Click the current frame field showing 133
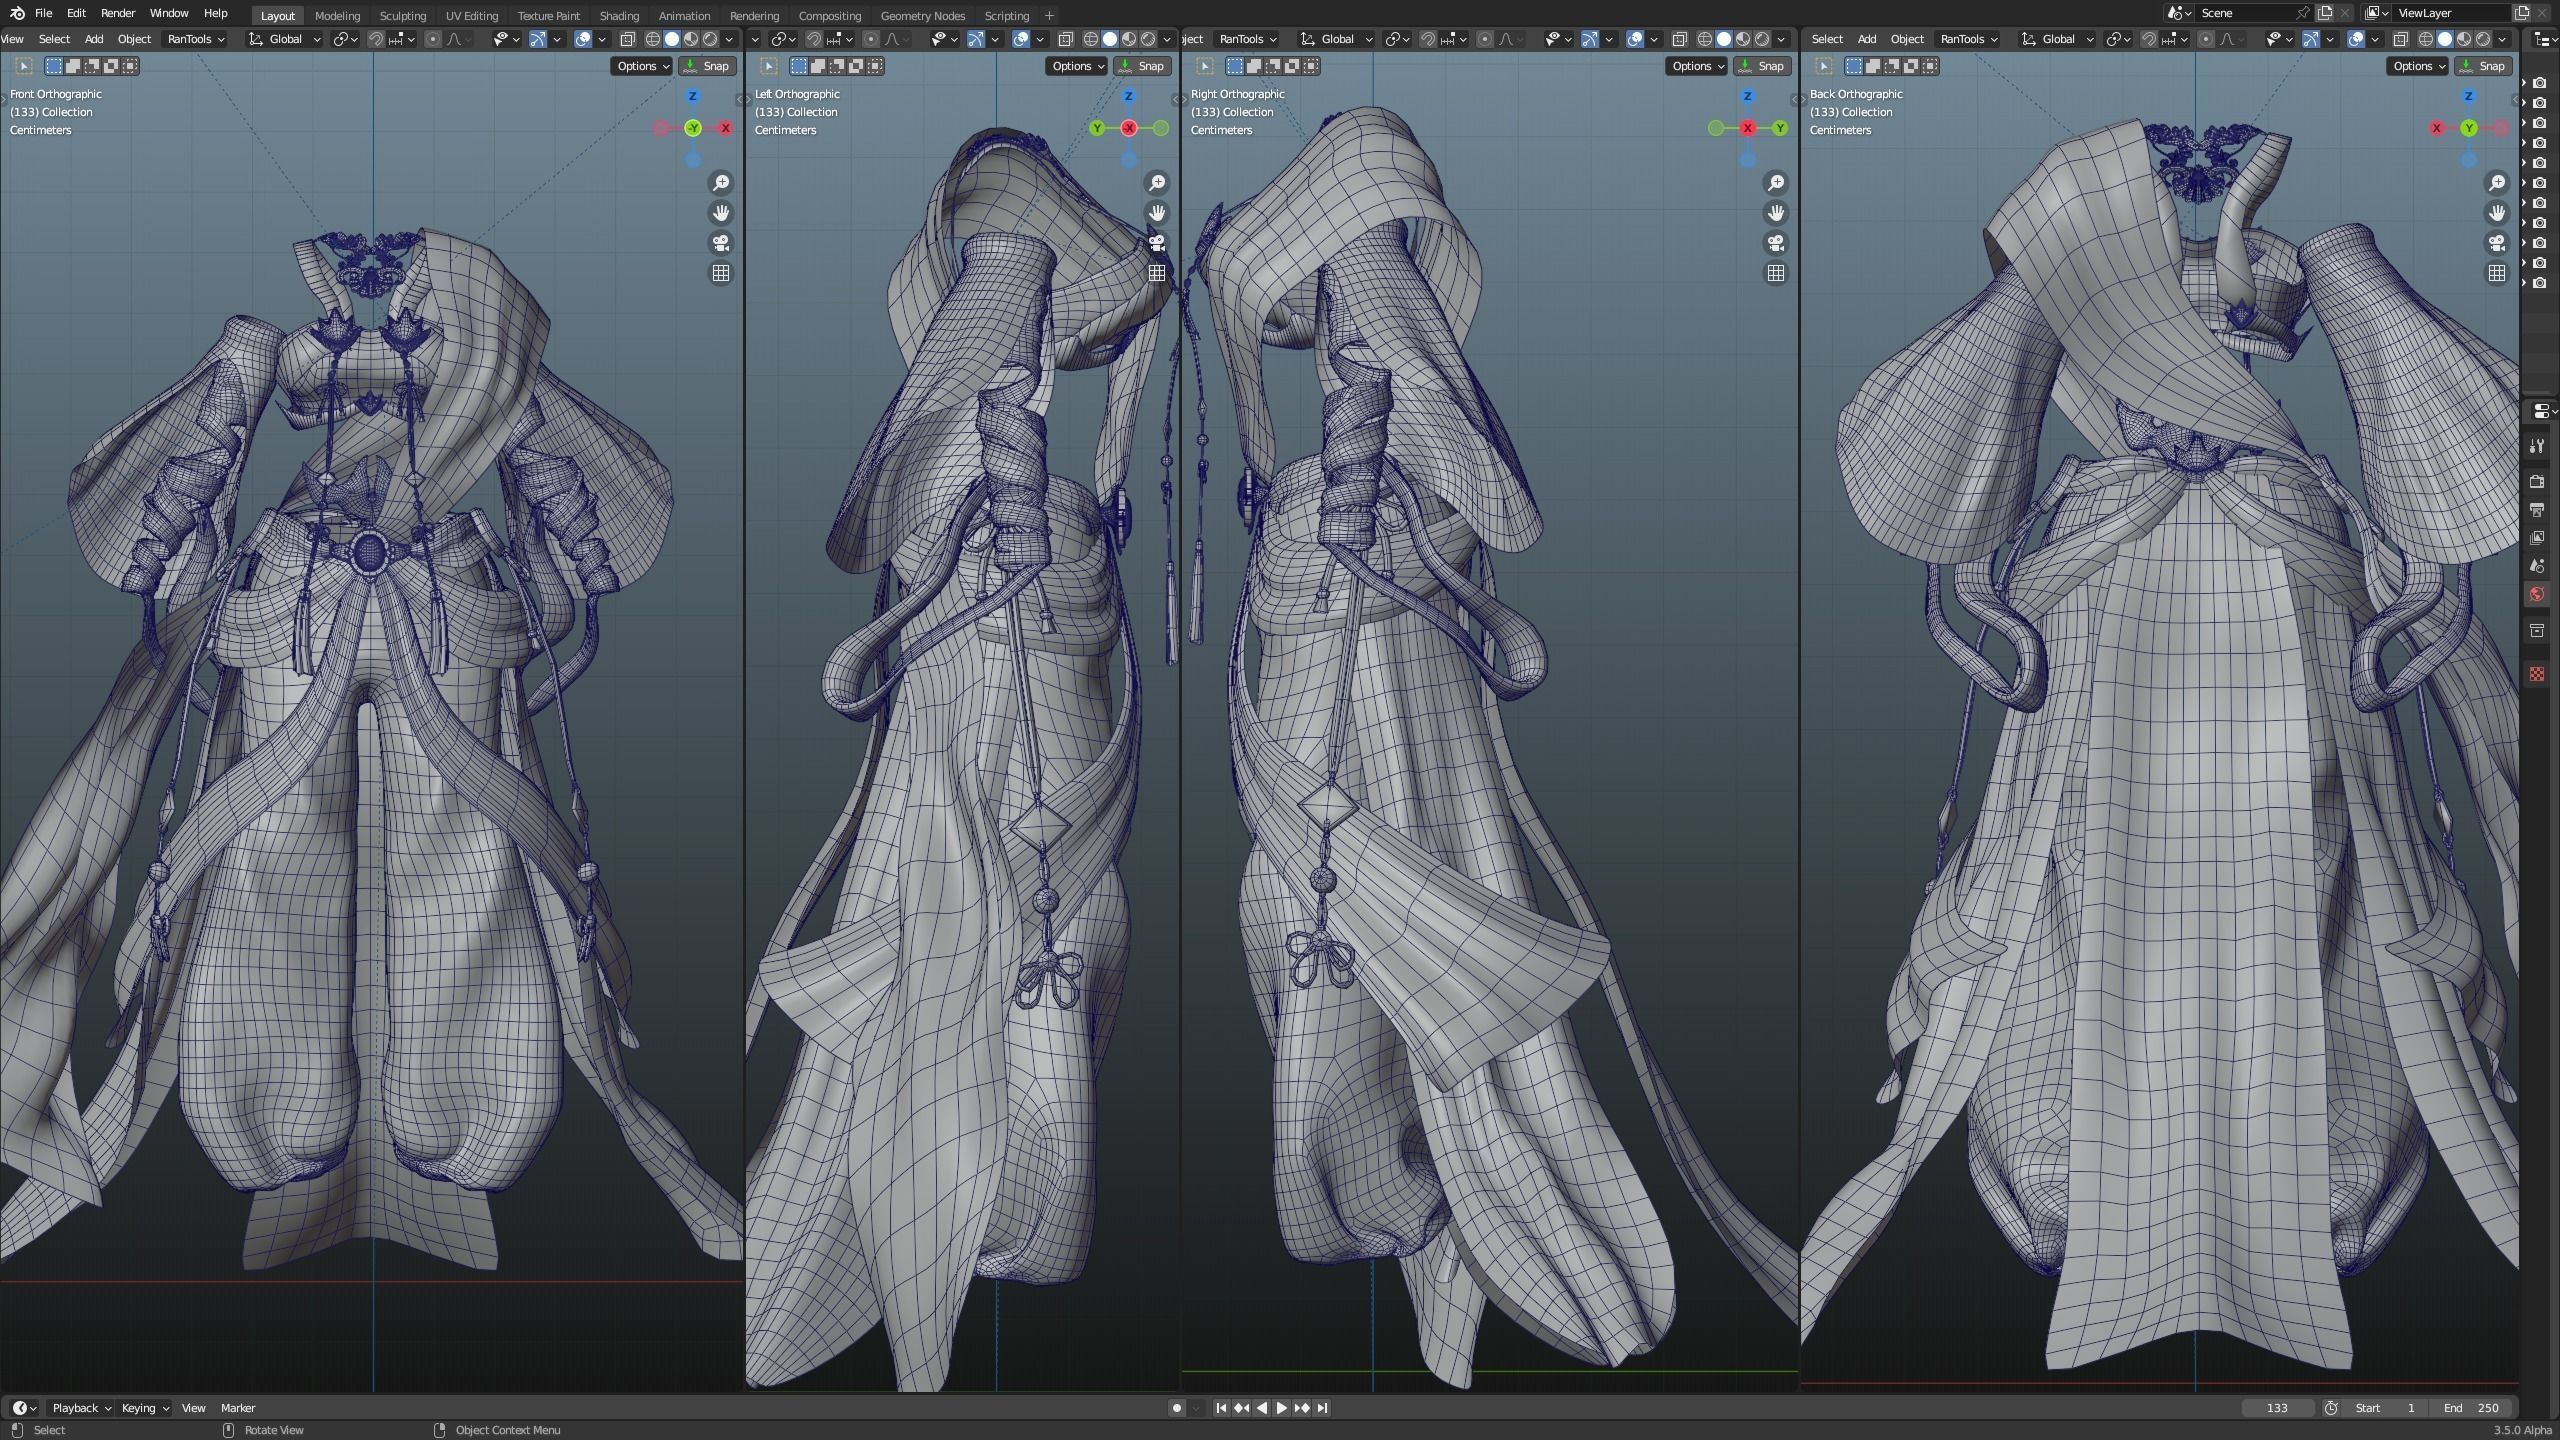This screenshot has width=2560, height=1440. coord(2277,1408)
